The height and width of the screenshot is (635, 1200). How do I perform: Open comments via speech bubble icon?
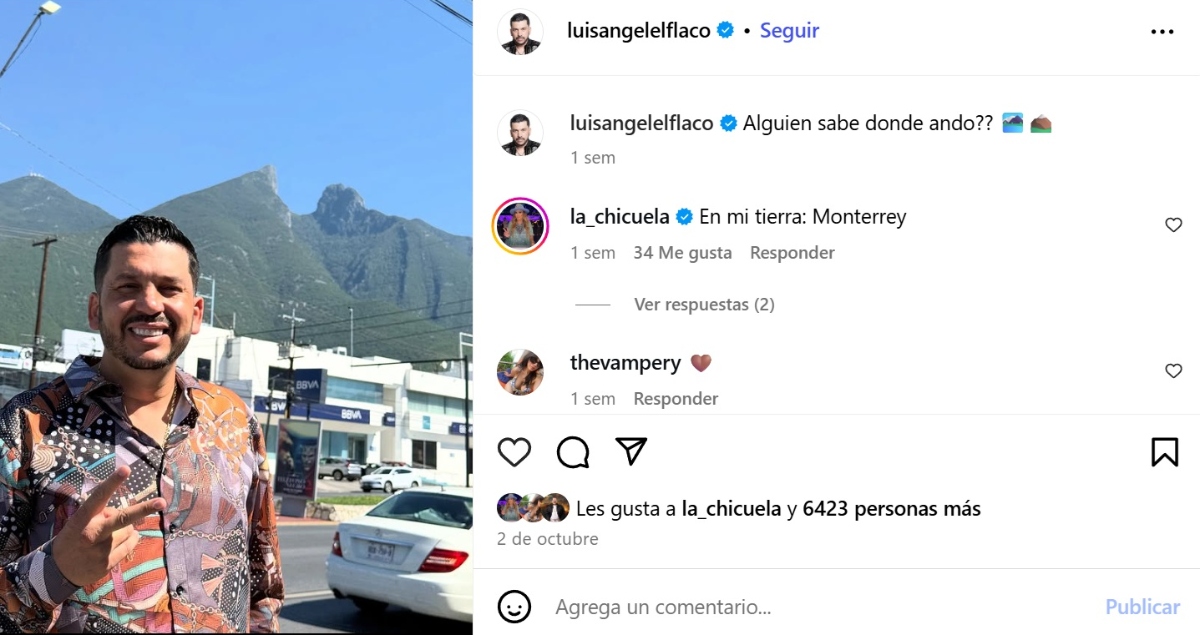573,452
